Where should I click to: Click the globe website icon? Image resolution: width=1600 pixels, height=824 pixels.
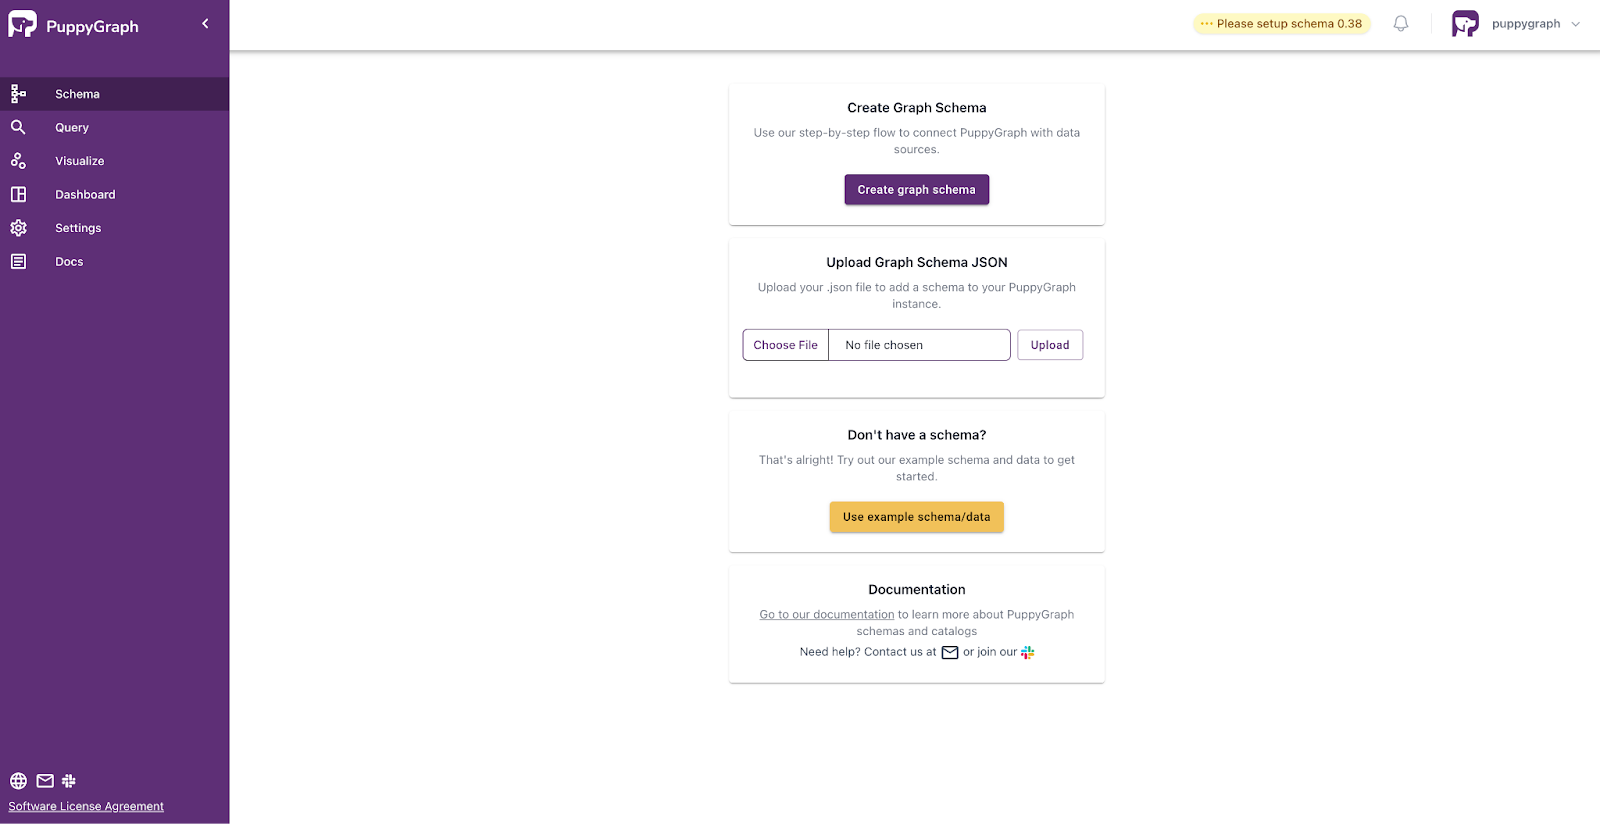click(18, 781)
